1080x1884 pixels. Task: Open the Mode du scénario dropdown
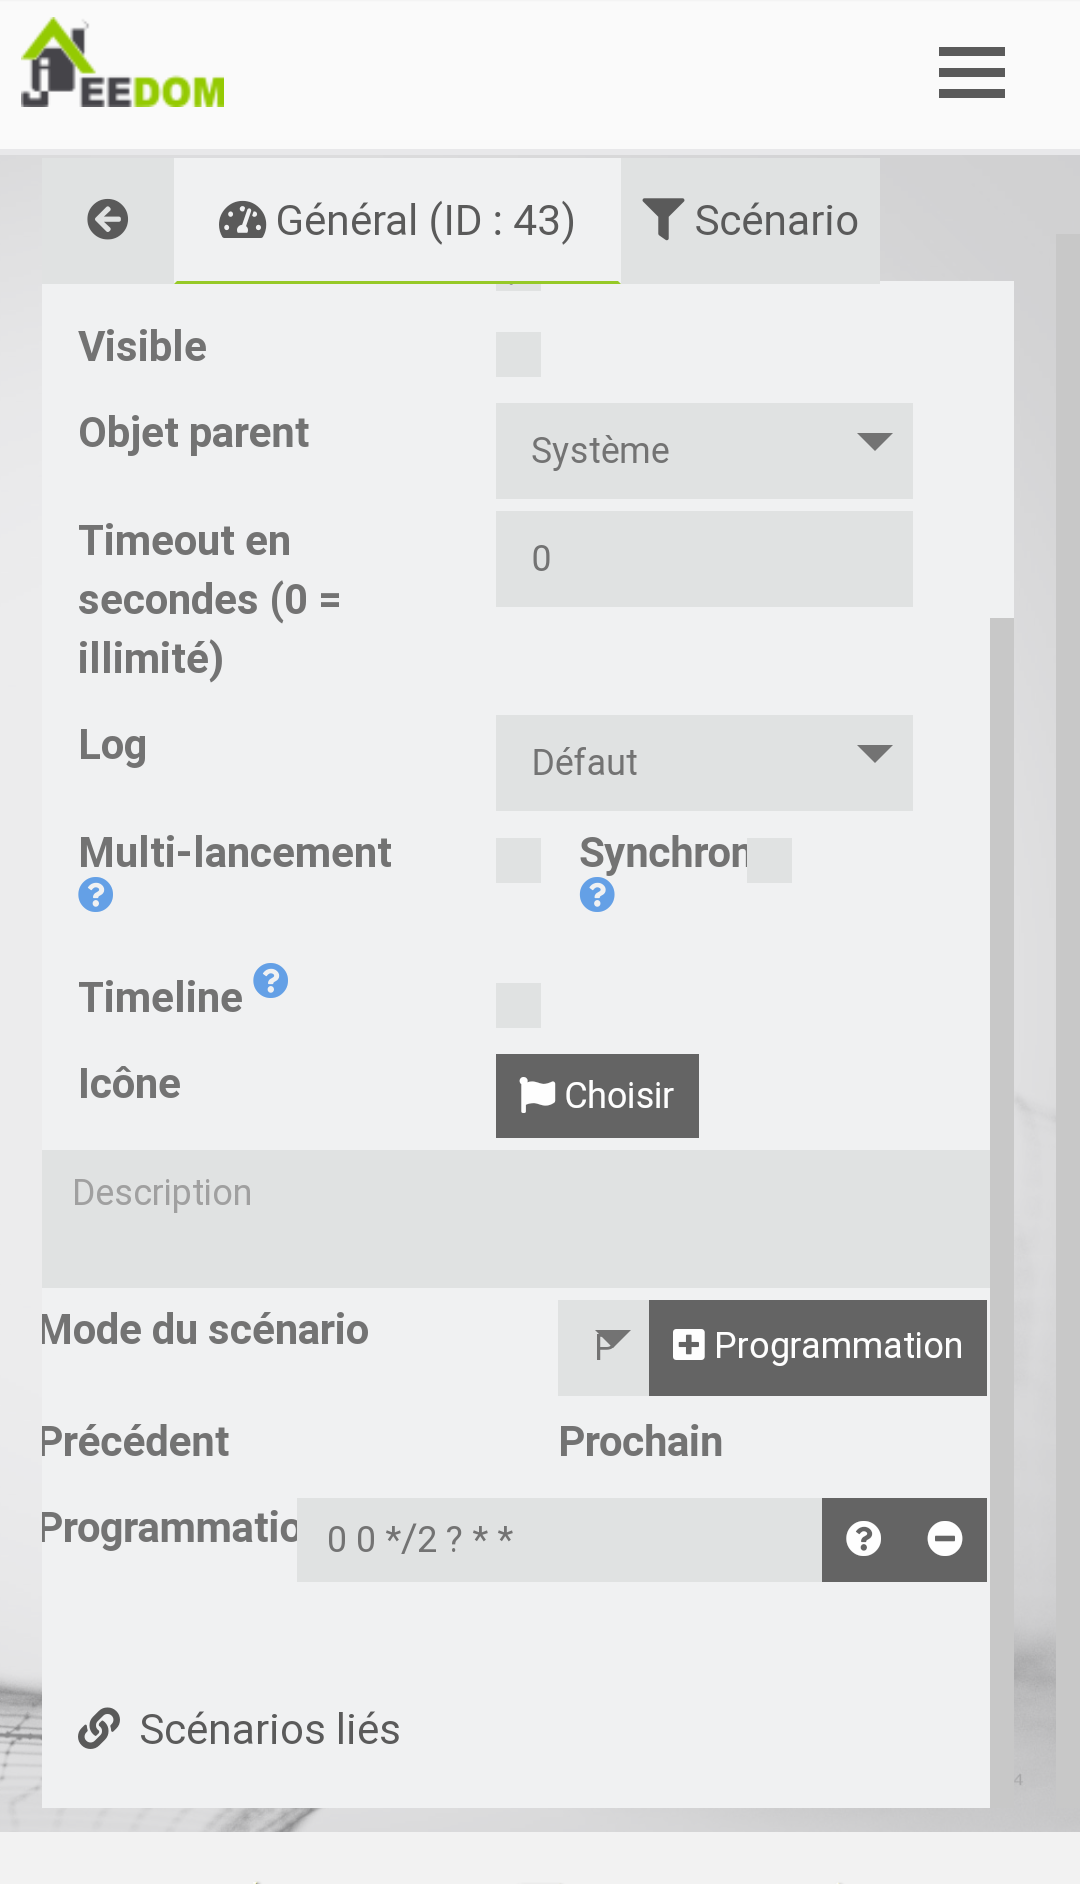pyautogui.click(x=604, y=1347)
